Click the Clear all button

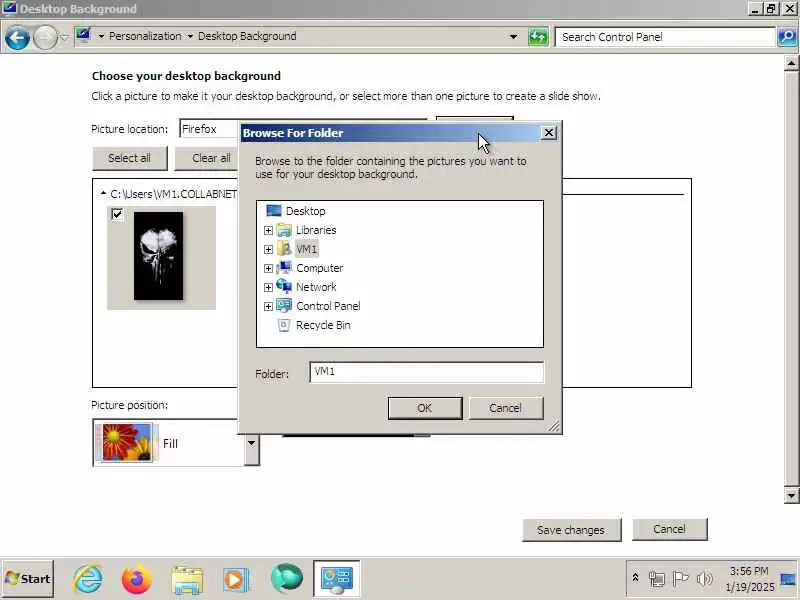pyautogui.click(x=207, y=158)
